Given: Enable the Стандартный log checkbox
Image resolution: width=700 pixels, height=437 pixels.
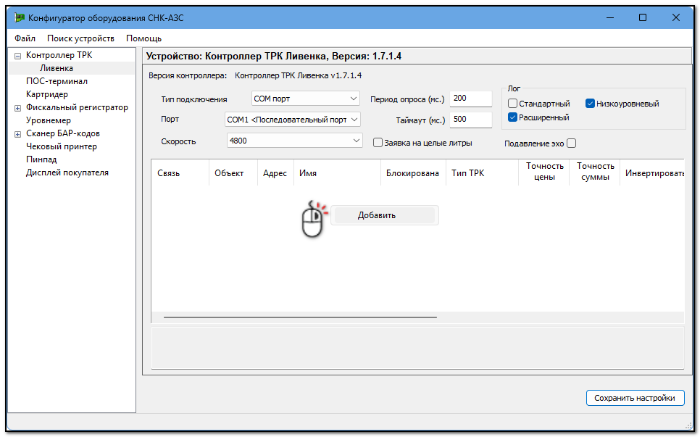Looking at the screenshot, I should pyautogui.click(x=512, y=104).
